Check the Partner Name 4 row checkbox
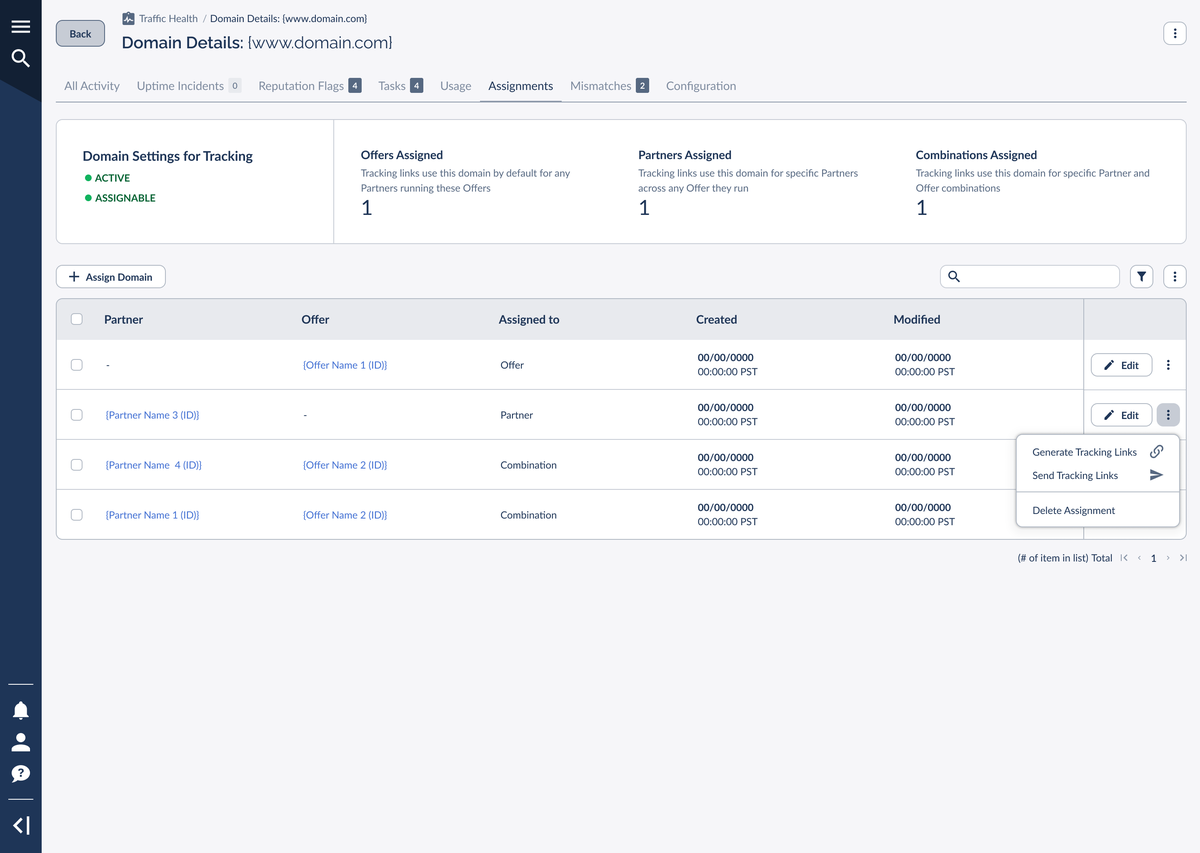The height and width of the screenshot is (853, 1200). tap(77, 465)
